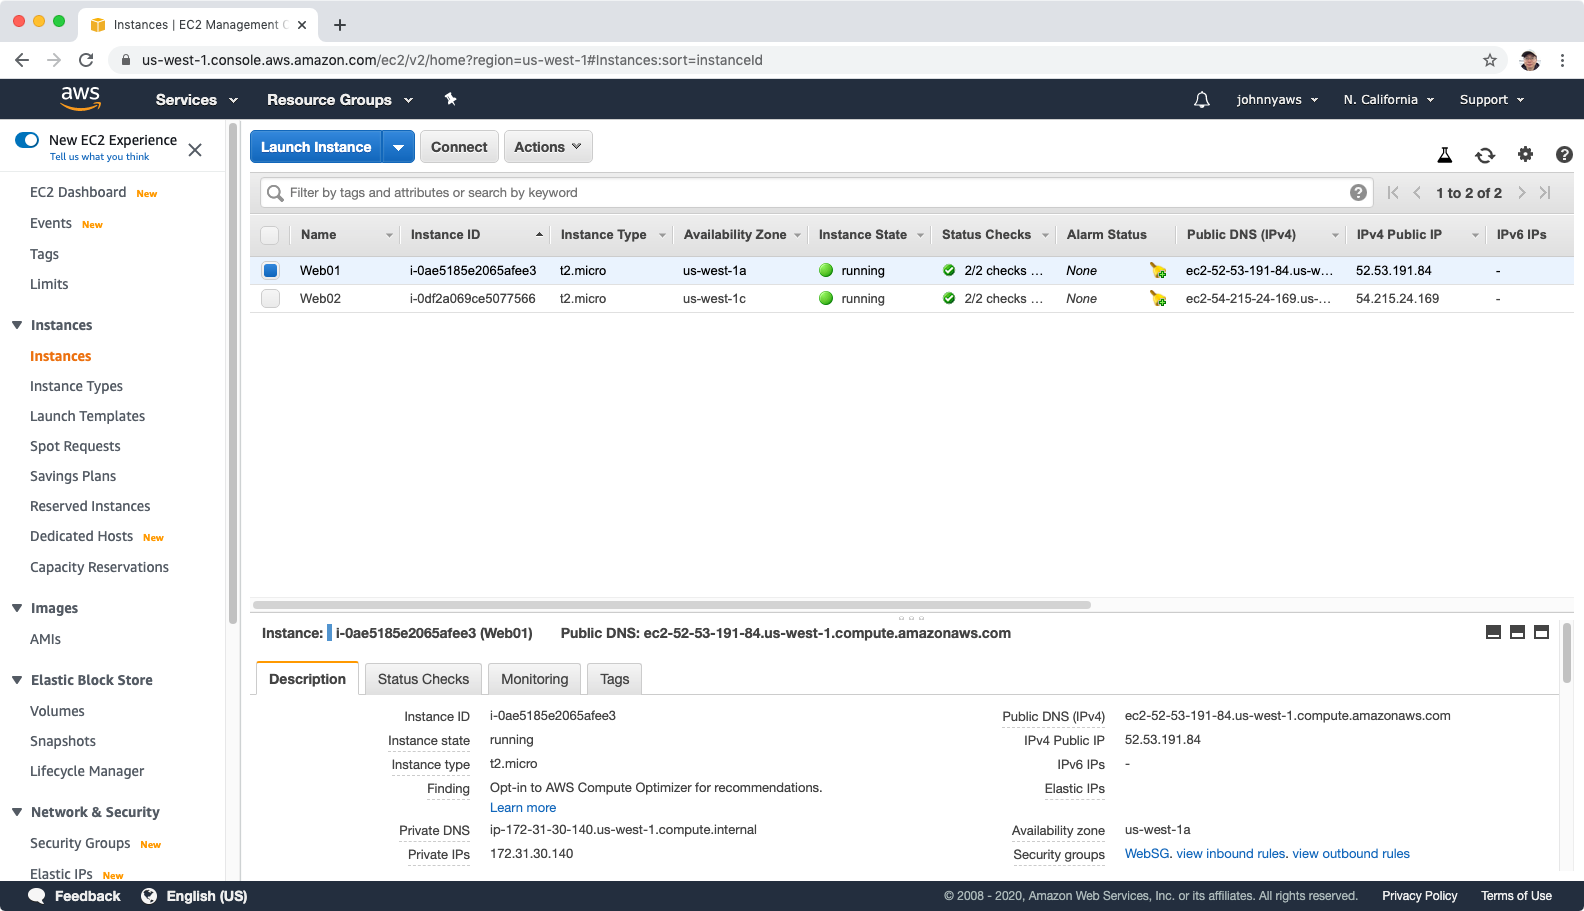Image resolution: width=1584 pixels, height=911 pixels.
Task: Collapse the Instances sidebar section
Action: 17,325
